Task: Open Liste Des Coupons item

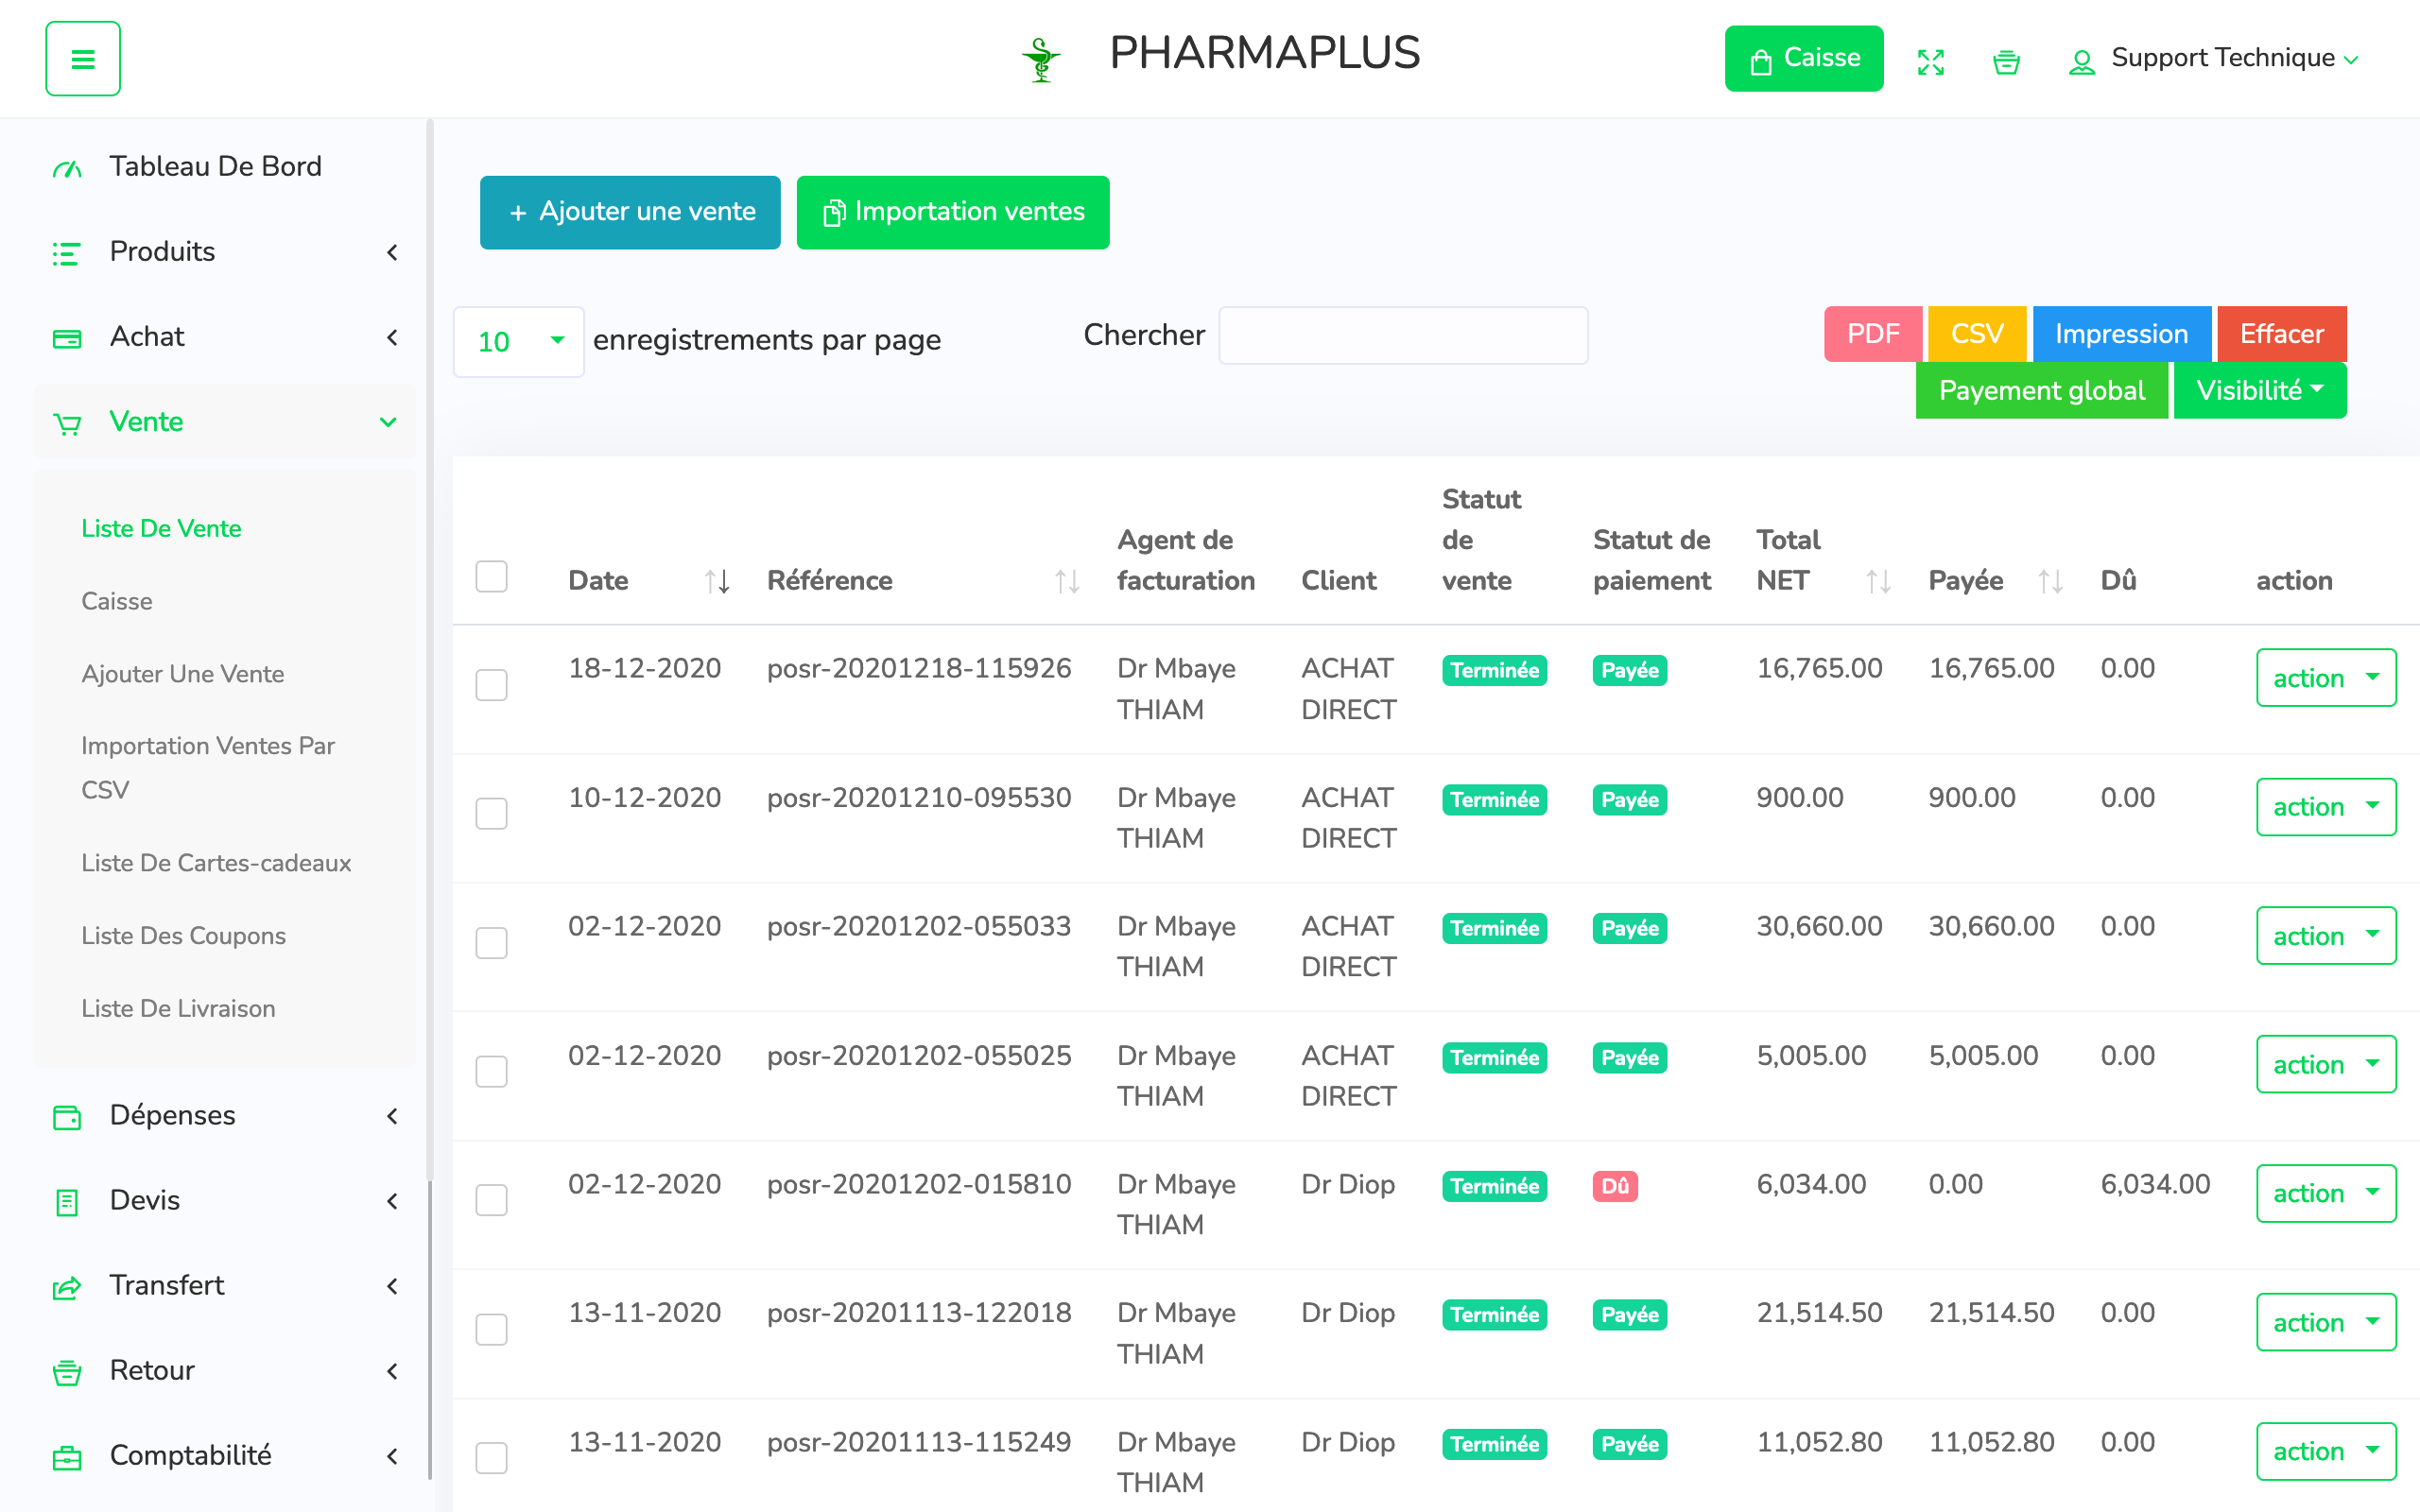Action: (184, 936)
